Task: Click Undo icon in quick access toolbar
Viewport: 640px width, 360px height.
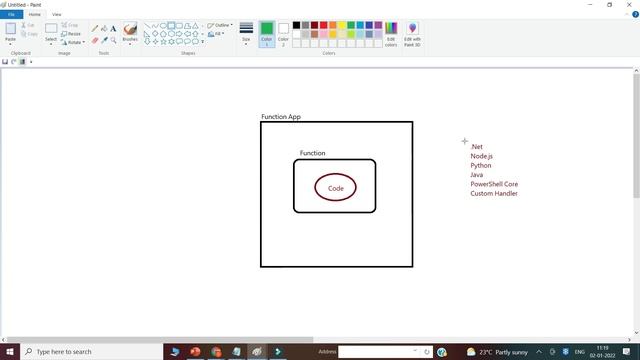Action: (14, 62)
